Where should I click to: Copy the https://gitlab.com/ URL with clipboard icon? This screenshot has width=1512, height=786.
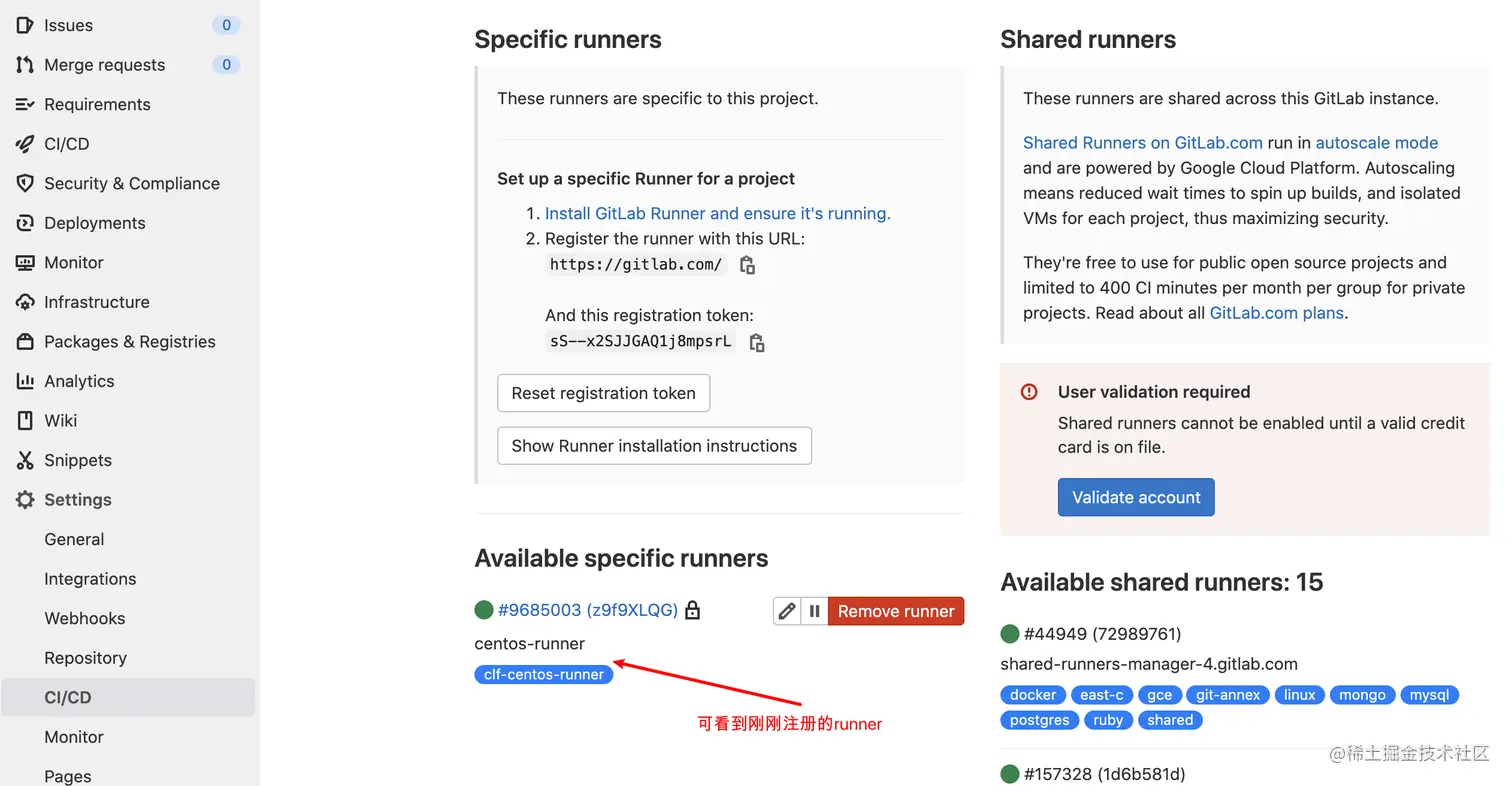(x=747, y=265)
